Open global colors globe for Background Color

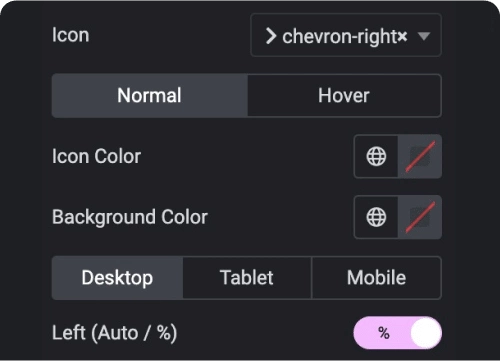pyautogui.click(x=376, y=217)
